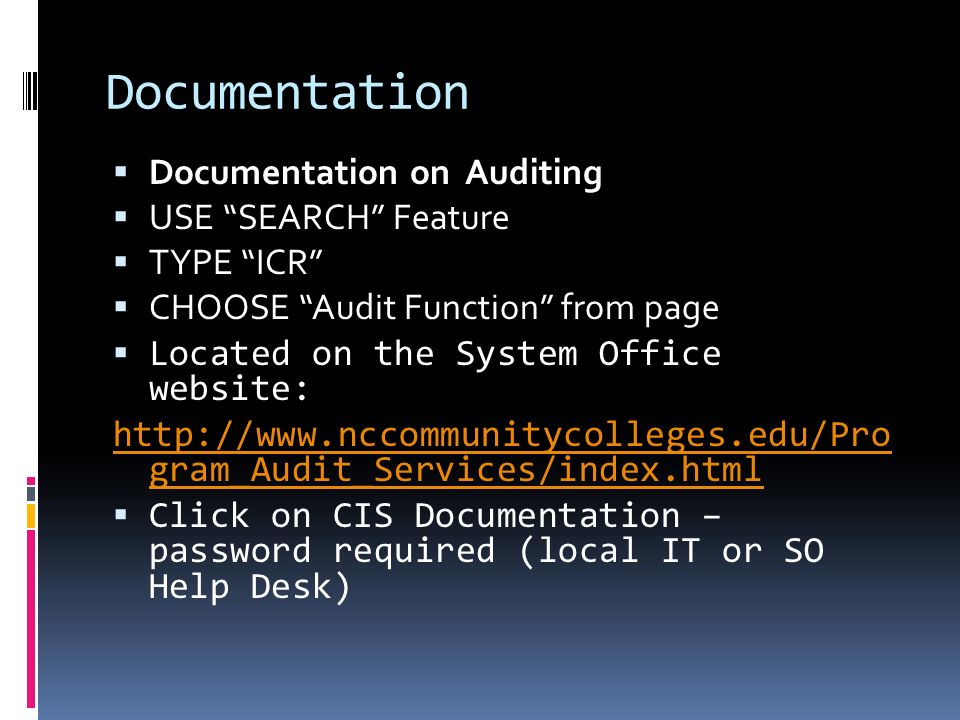
Task: Click the TYPE "ICR" text
Action: click(236, 263)
